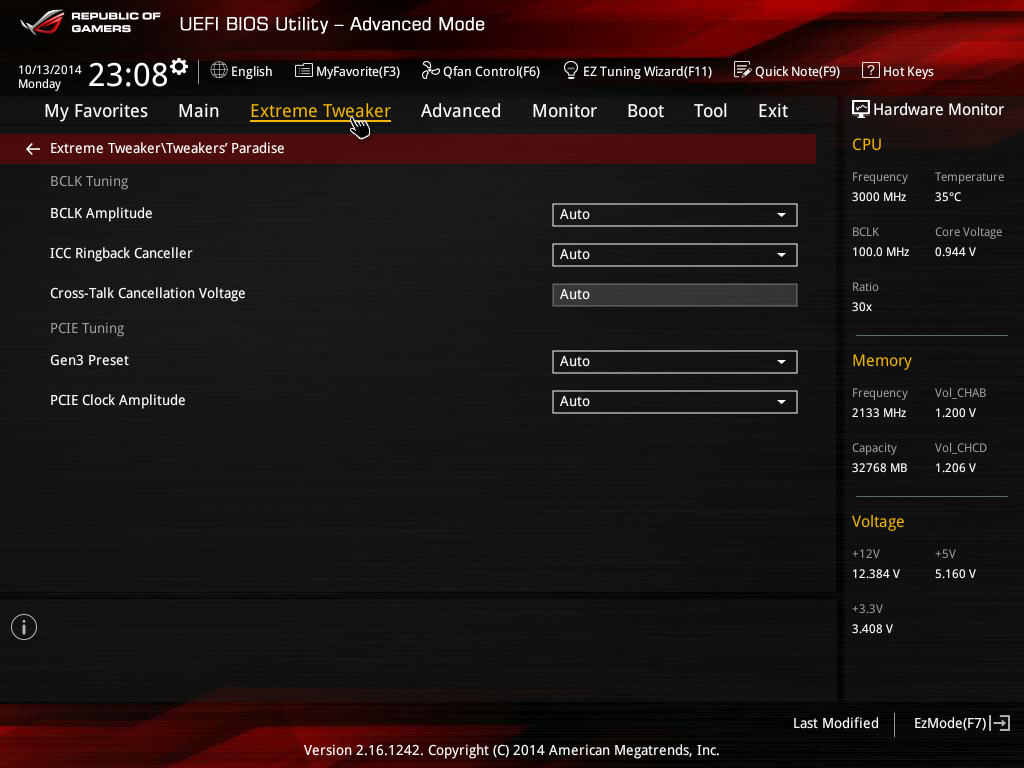Image resolution: width=1024 pixels, height=768 pixels.
Task: Go to the Boot tab
Action: coord(645,111)
